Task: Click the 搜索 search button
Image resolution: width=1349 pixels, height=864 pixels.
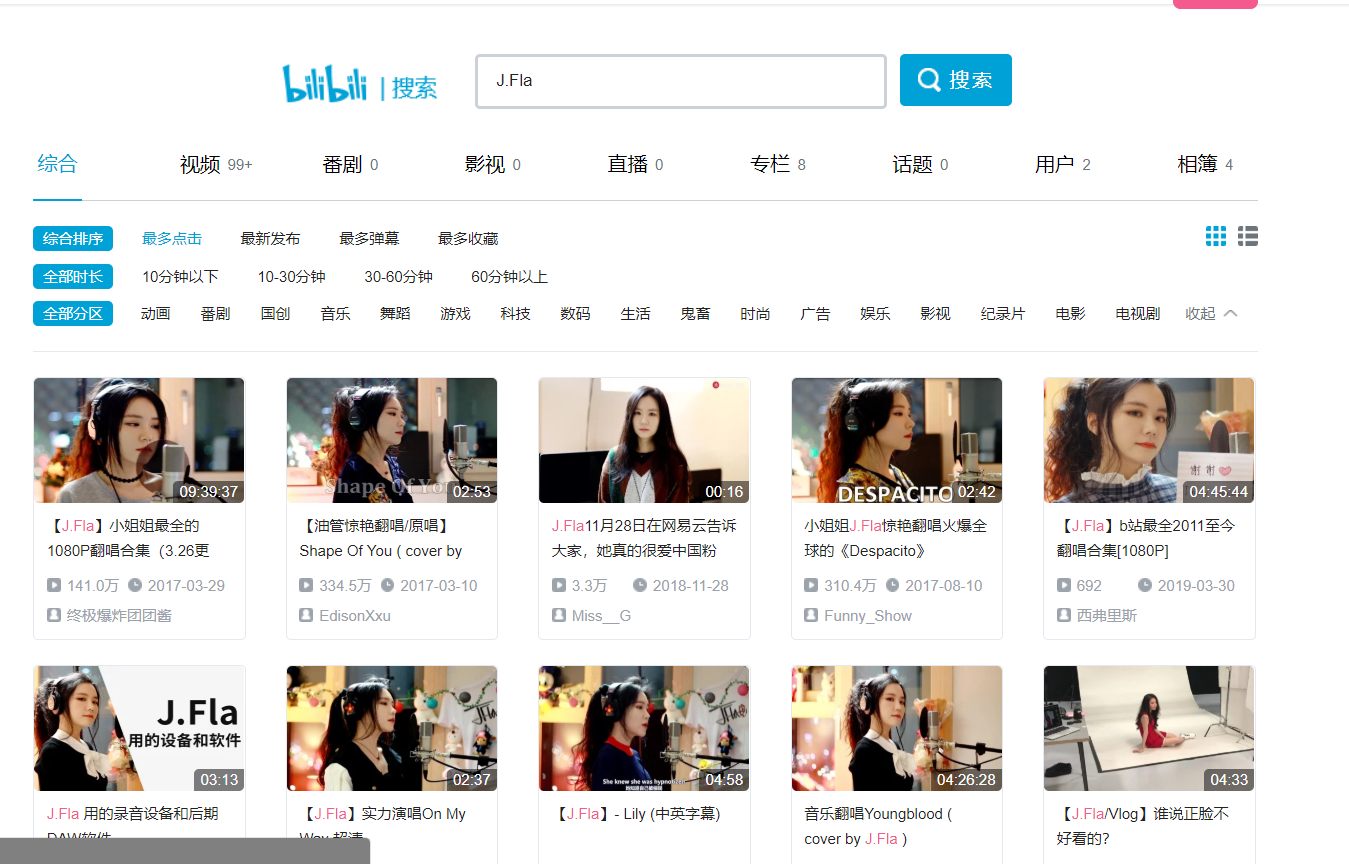Action: [955, 80]
